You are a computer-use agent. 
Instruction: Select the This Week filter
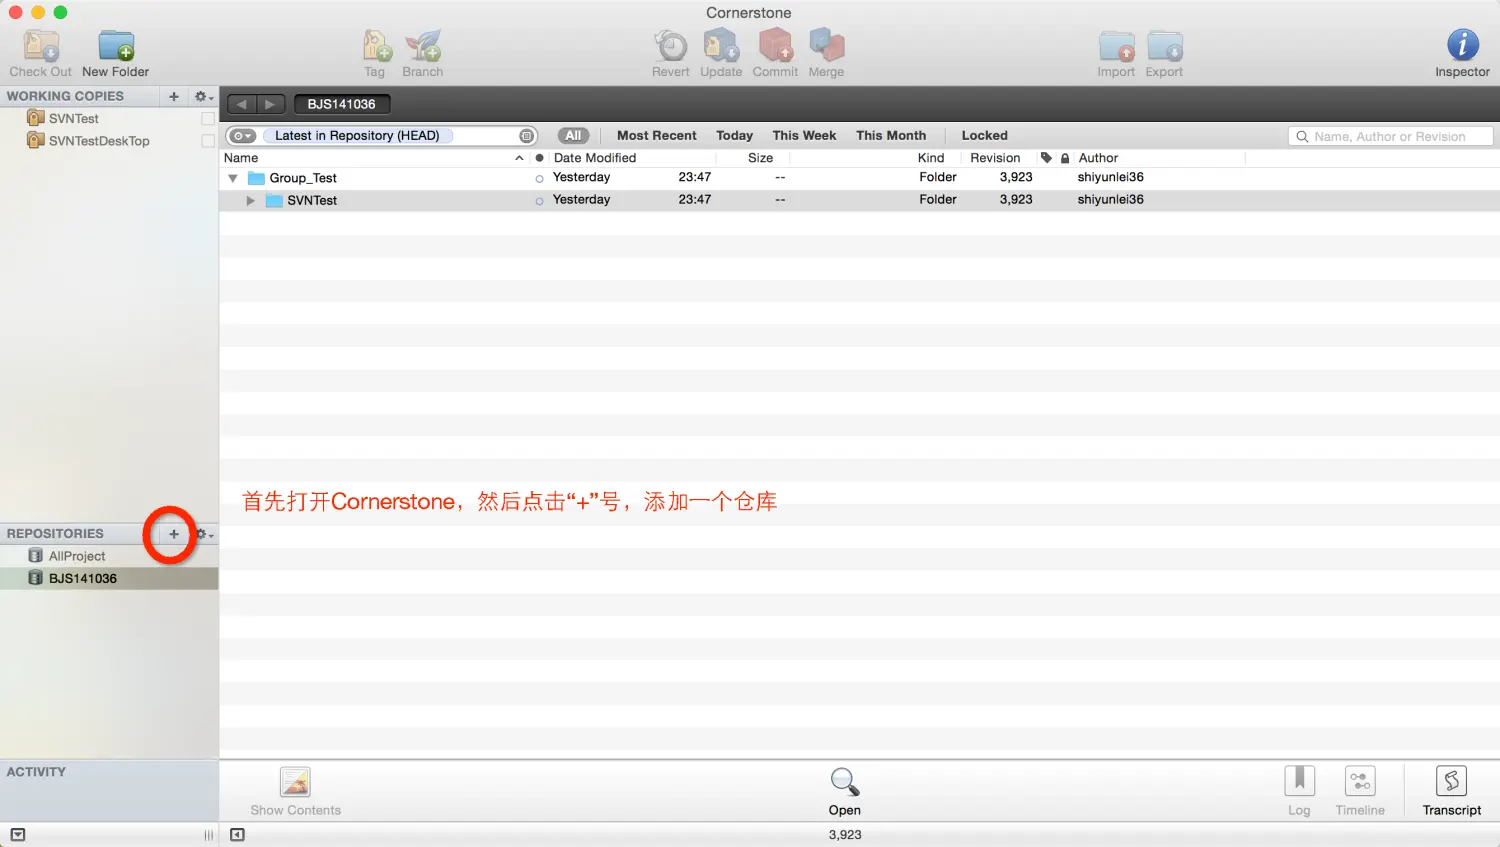[x=804, y=136]
